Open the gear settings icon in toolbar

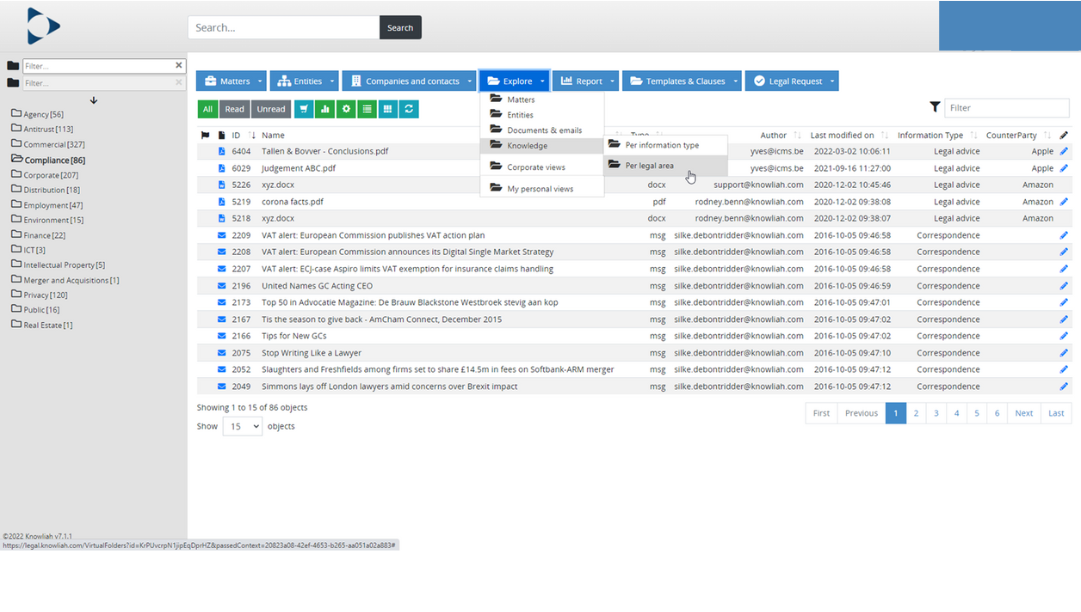coord(346,108)
